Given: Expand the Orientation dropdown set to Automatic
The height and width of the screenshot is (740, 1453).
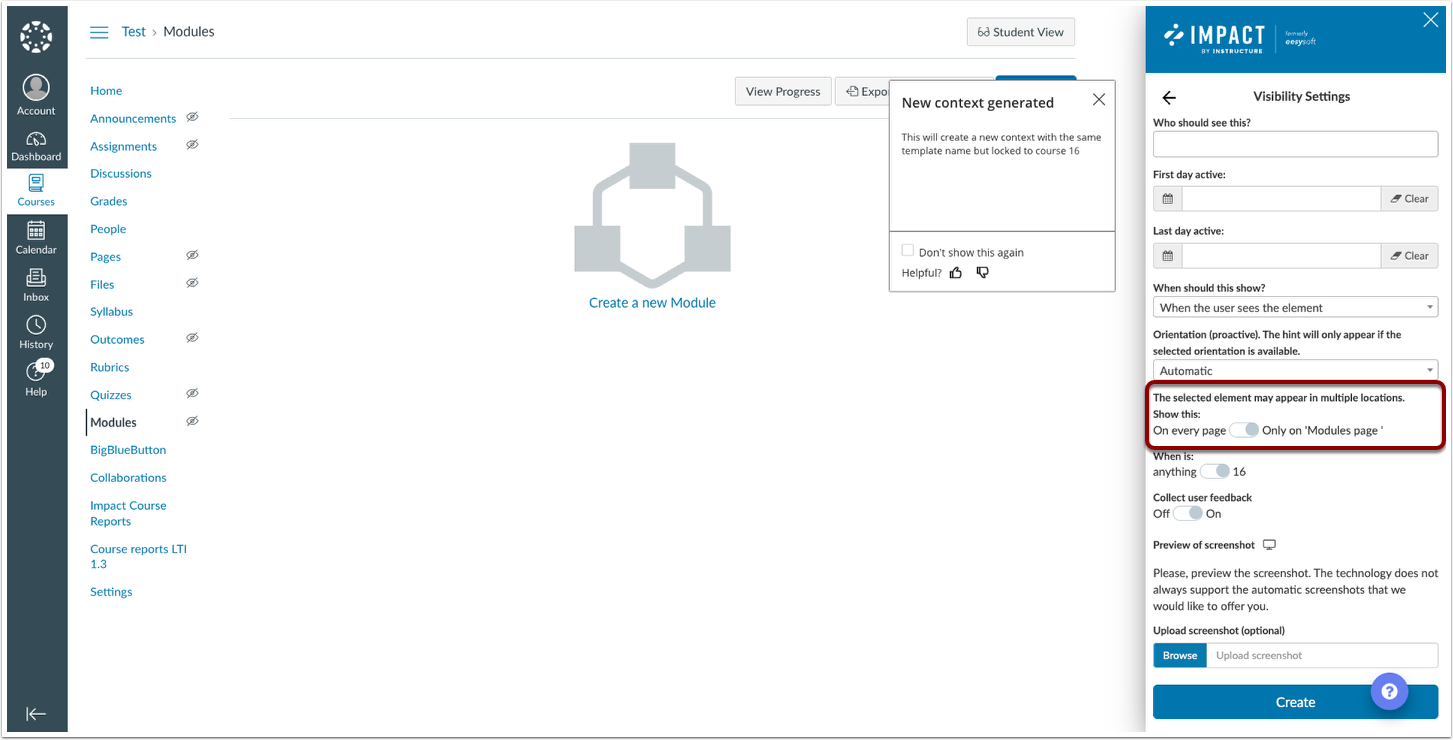Looking at the screenshot, I should [x=1295, y=370].
